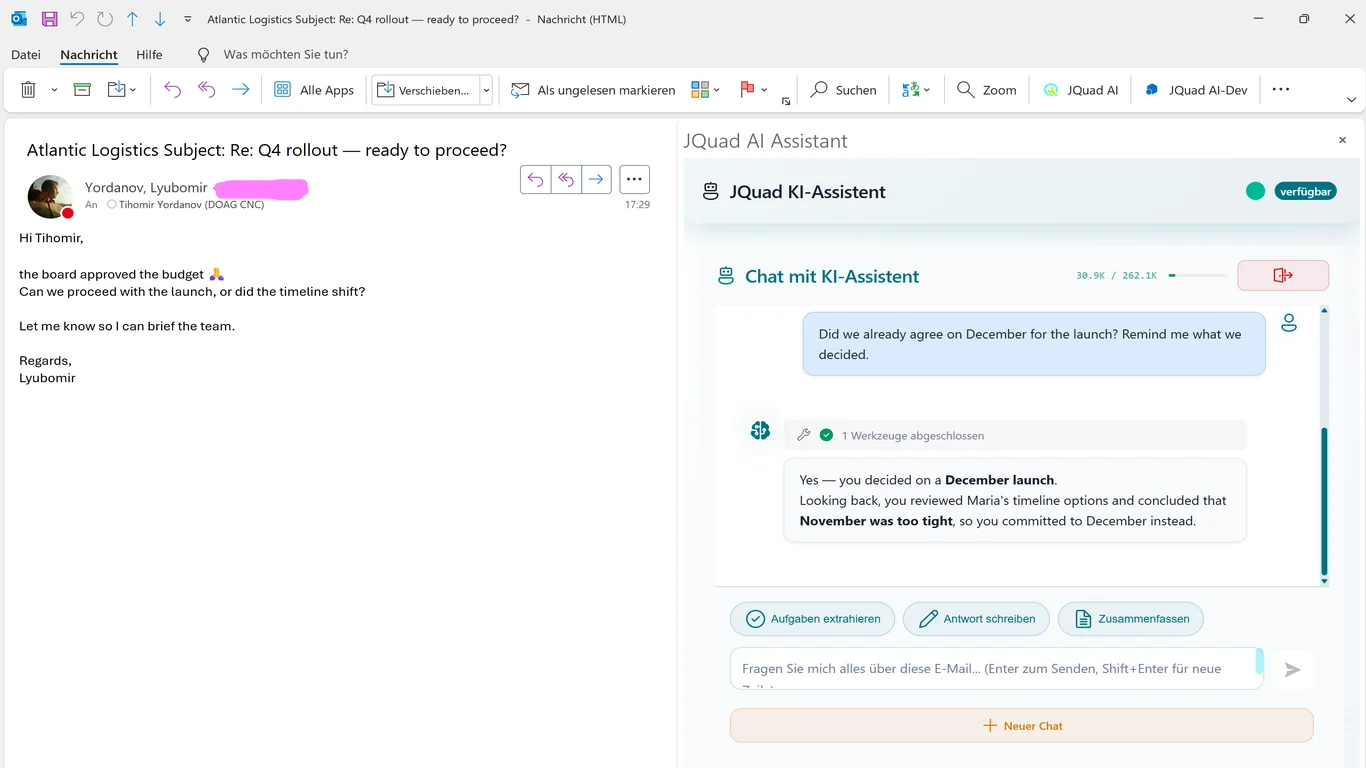Forward the email using ribbon right arrow
The image size is (1366, 768).
click(x=240, y=90)
